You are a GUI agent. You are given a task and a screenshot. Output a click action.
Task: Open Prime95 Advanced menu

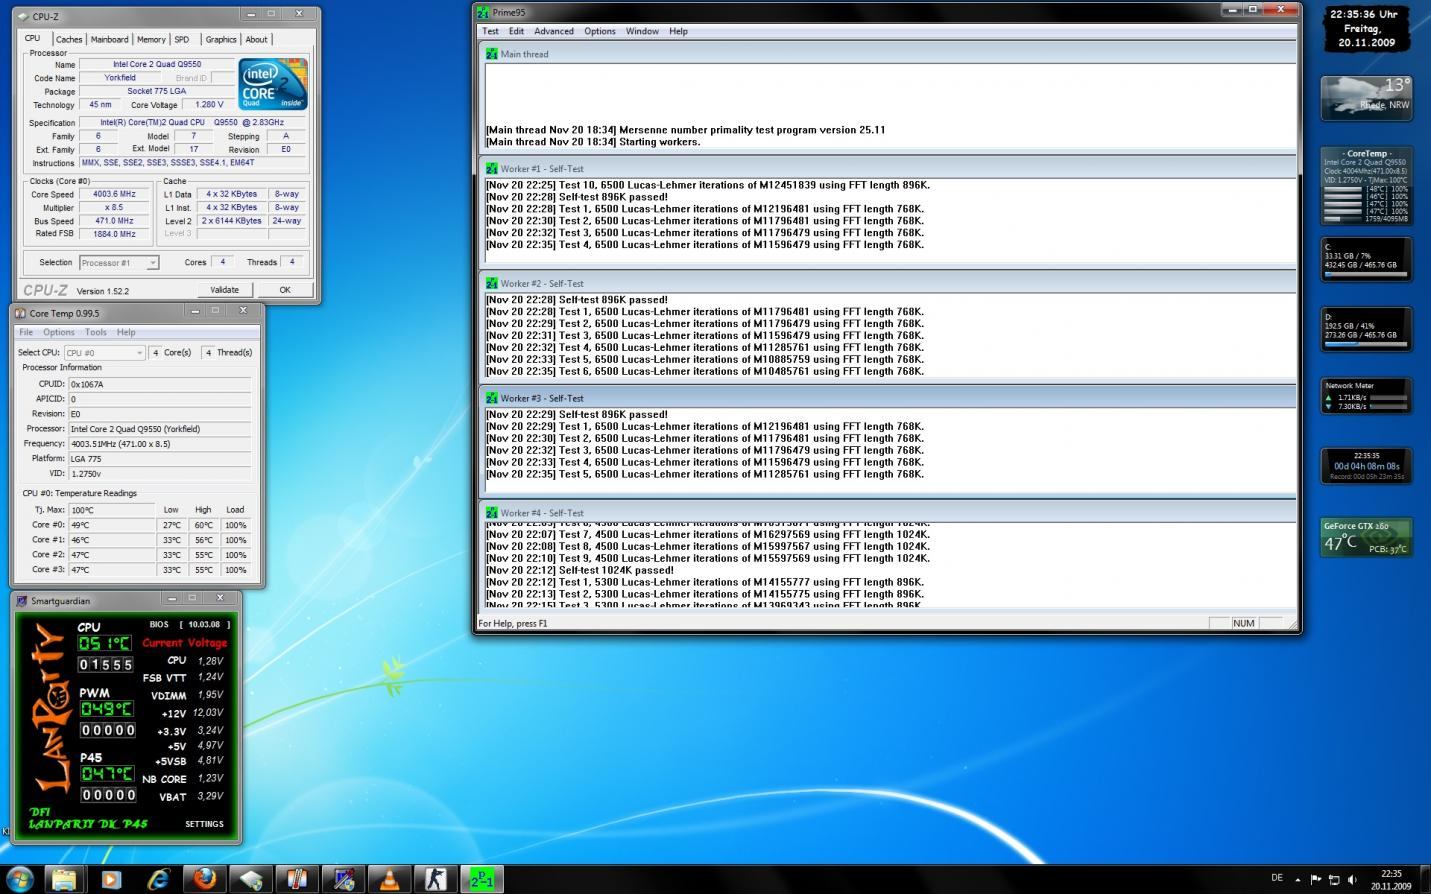[554, 31]
